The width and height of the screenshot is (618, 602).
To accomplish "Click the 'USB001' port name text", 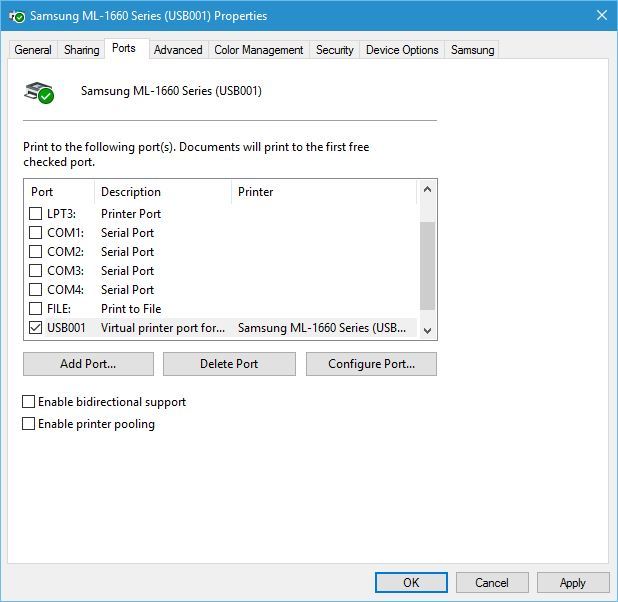I will tap(66, 328).
